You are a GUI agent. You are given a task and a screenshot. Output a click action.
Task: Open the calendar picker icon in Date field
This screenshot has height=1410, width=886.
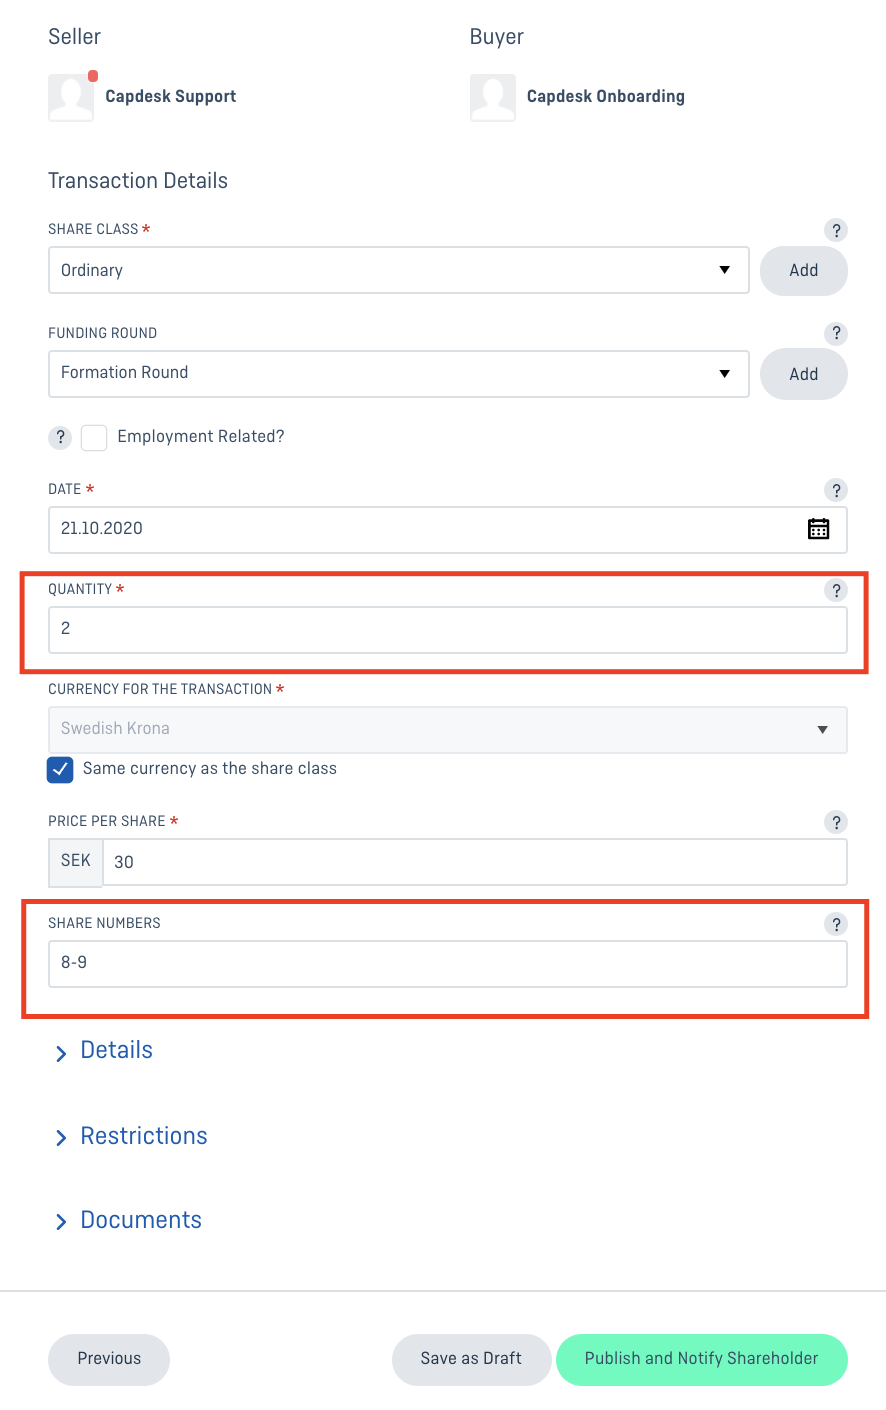(818, 529)
